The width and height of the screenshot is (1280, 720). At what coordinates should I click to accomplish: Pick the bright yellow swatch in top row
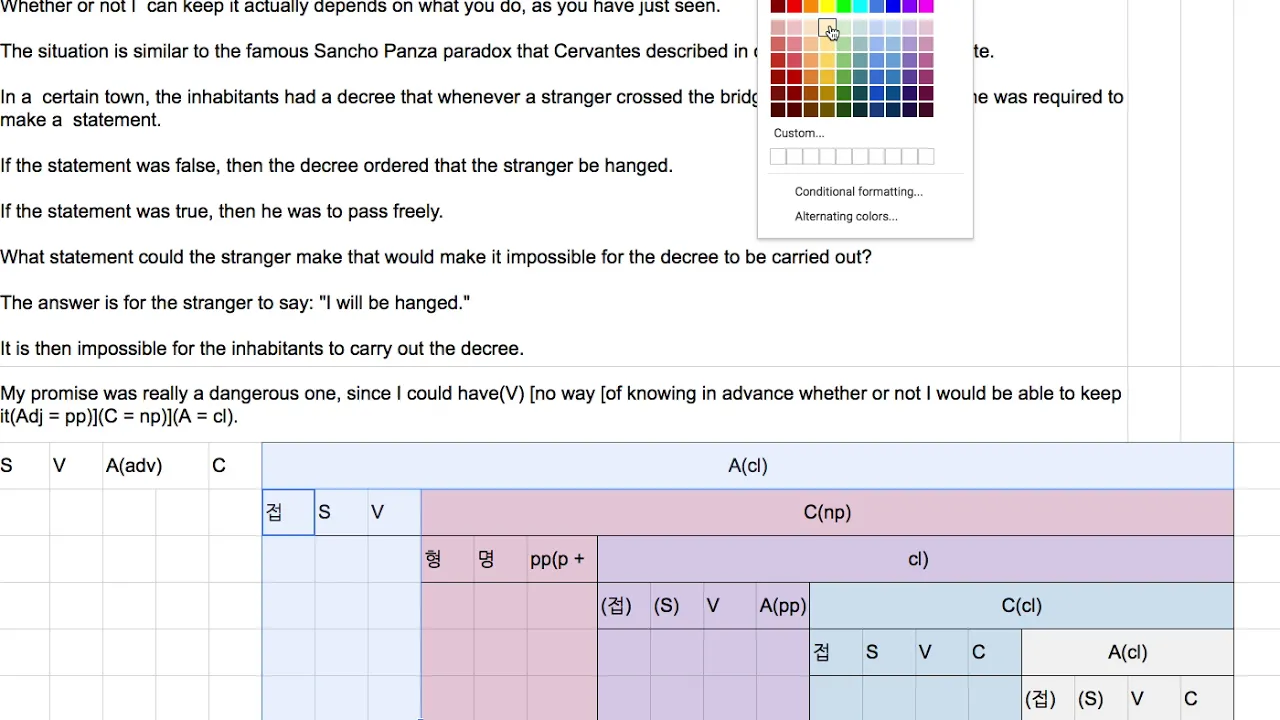click(x=827, y=6)
